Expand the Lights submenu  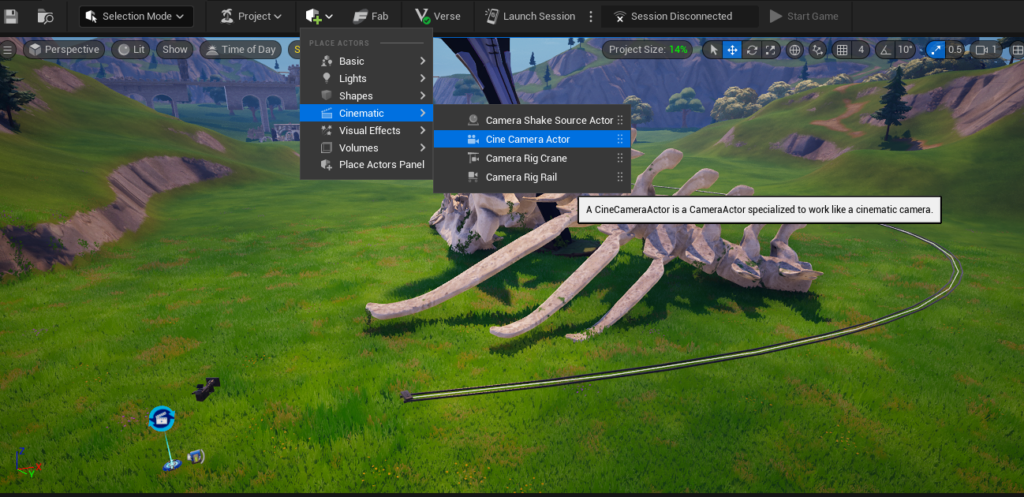tap(366, 78)
